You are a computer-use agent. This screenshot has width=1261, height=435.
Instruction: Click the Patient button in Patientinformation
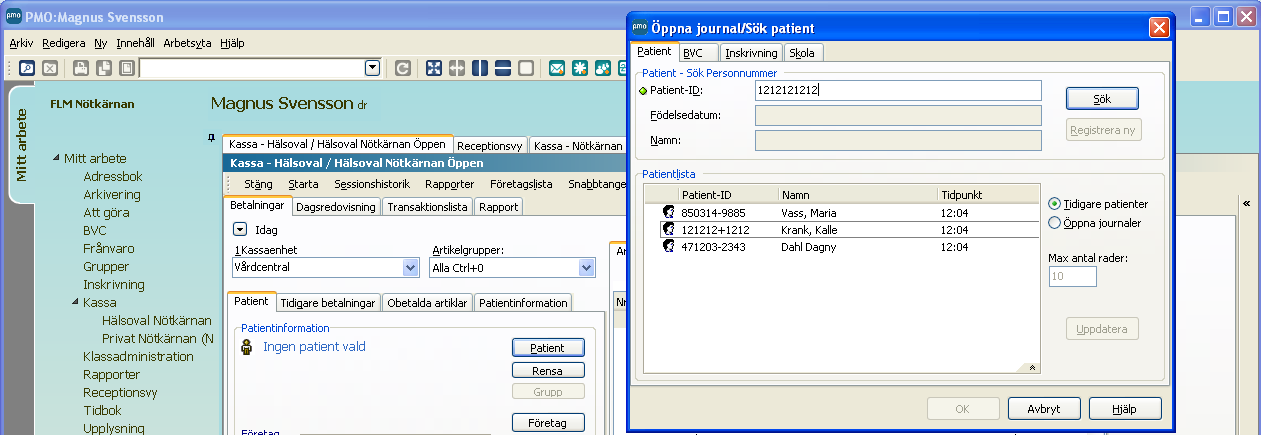click(548, 347)
